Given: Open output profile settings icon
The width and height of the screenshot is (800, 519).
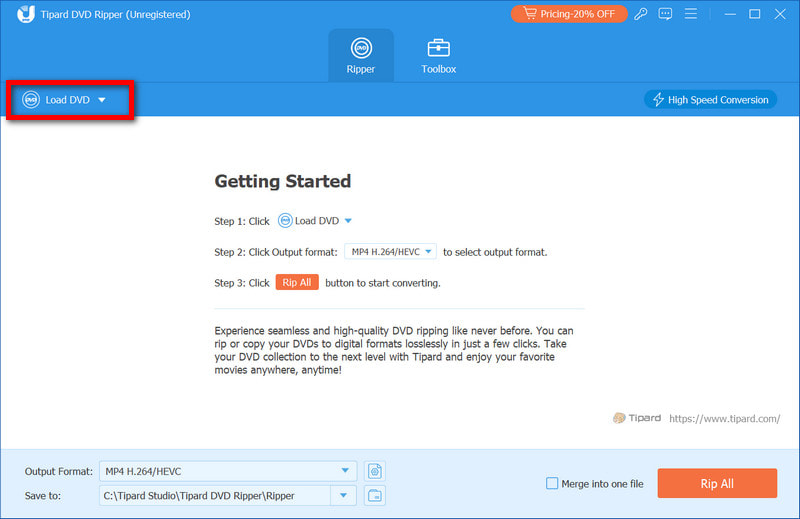Looking at the screenshot, I should (x=374, y=471).
